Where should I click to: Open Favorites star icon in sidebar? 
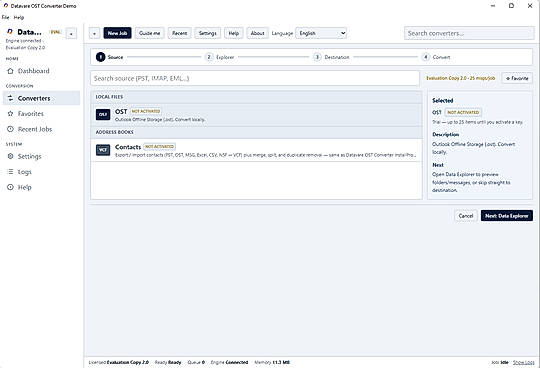click(10, 114)
